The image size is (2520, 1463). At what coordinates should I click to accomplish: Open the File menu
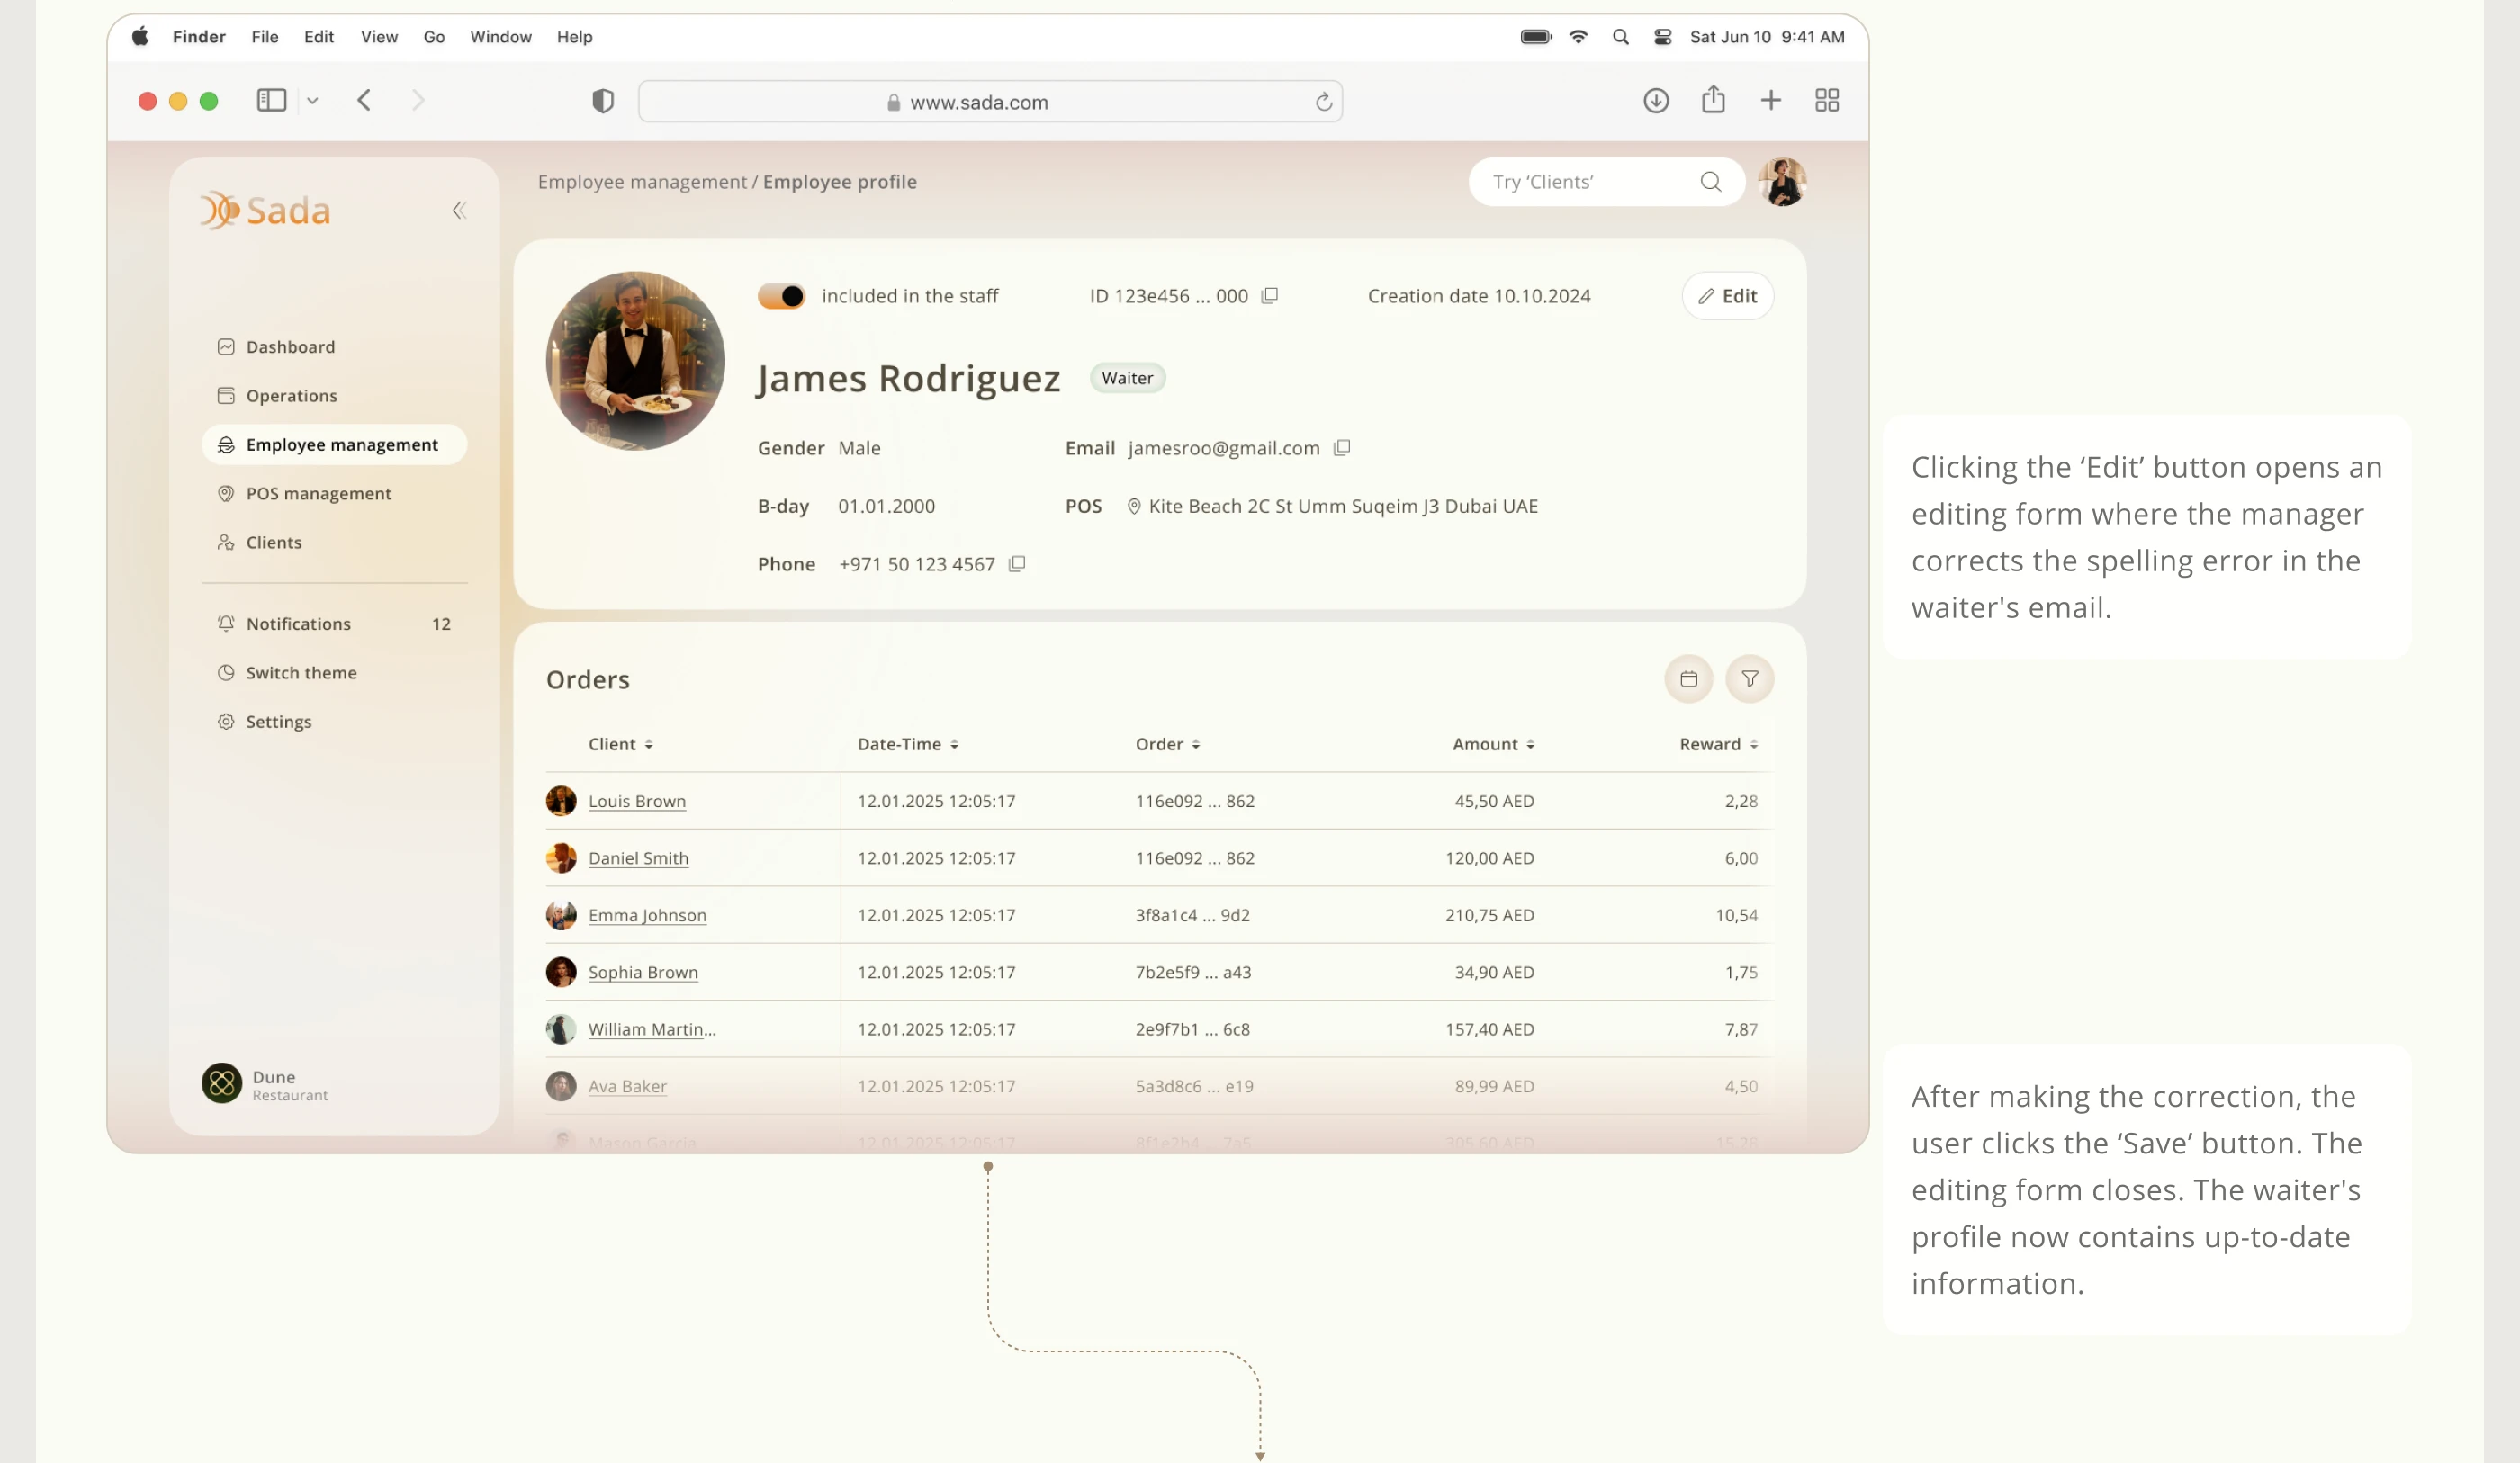(265, 37)
